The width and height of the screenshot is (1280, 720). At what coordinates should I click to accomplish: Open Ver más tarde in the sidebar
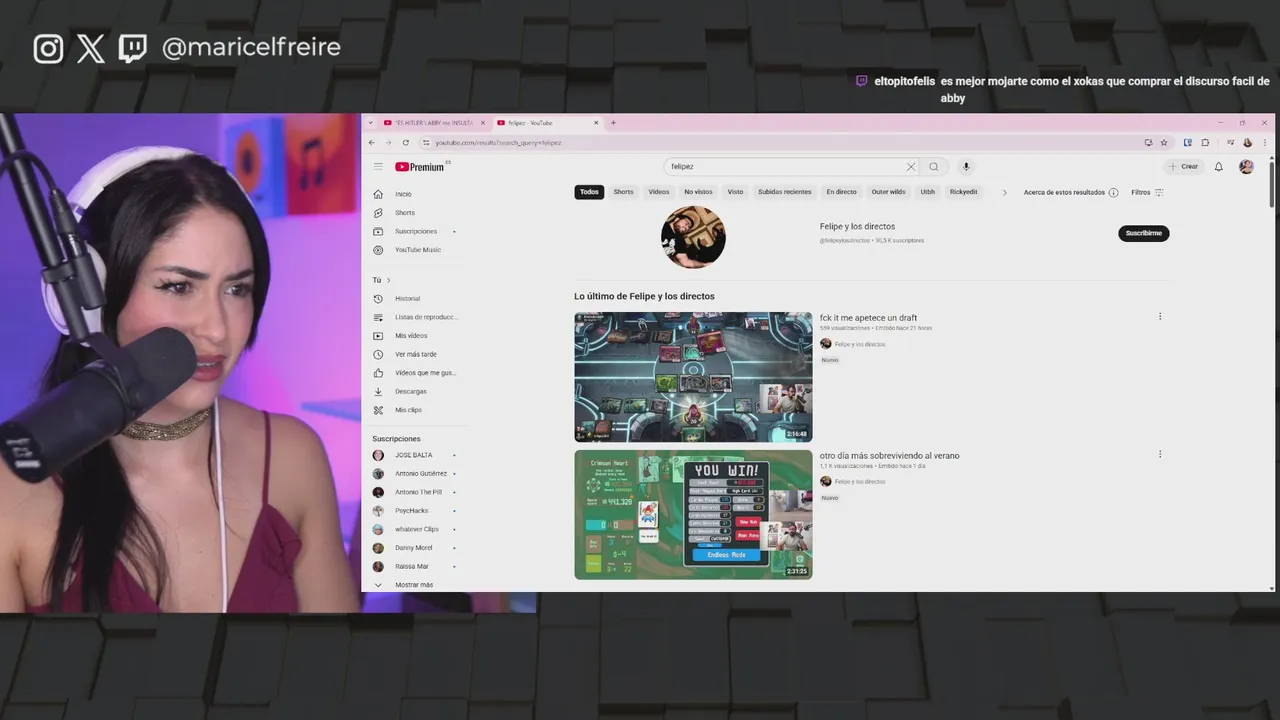click(418, 354)
